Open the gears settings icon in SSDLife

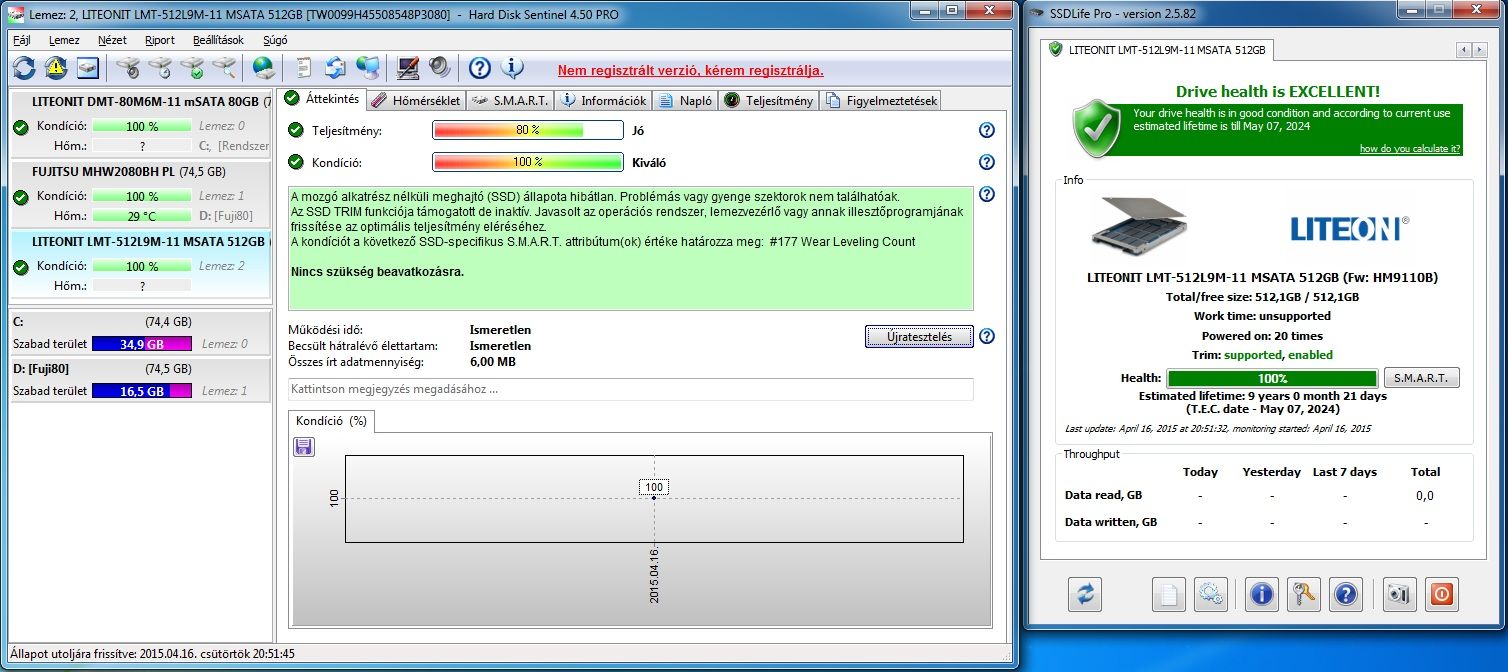tap(1210, 594)
